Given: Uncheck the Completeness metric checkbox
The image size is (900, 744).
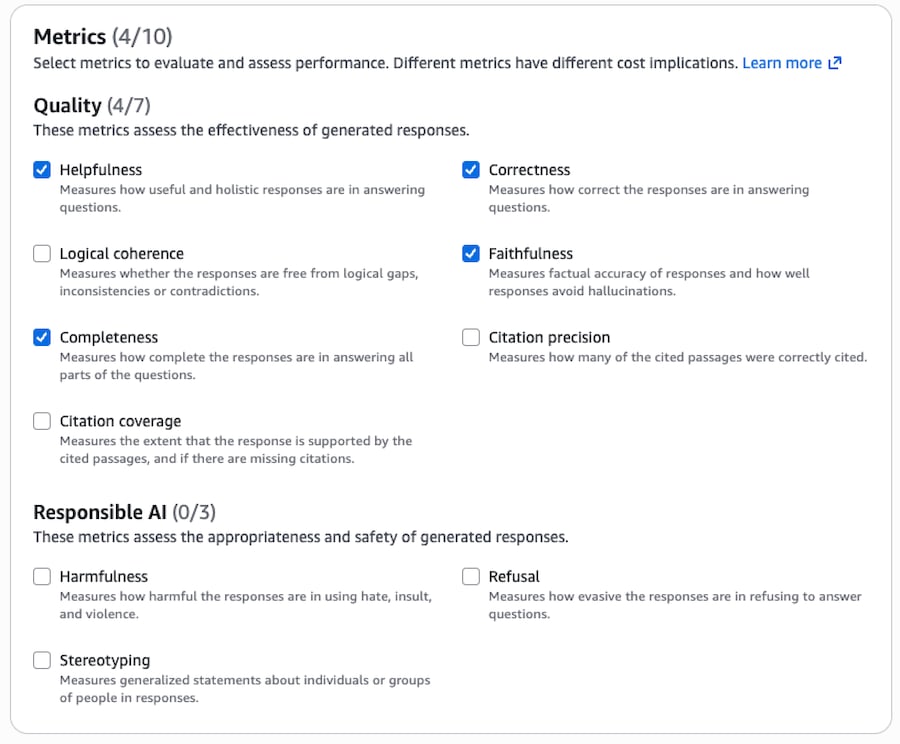Looking at the screenshot, I should pyautogui.click(x=42, y=338).
